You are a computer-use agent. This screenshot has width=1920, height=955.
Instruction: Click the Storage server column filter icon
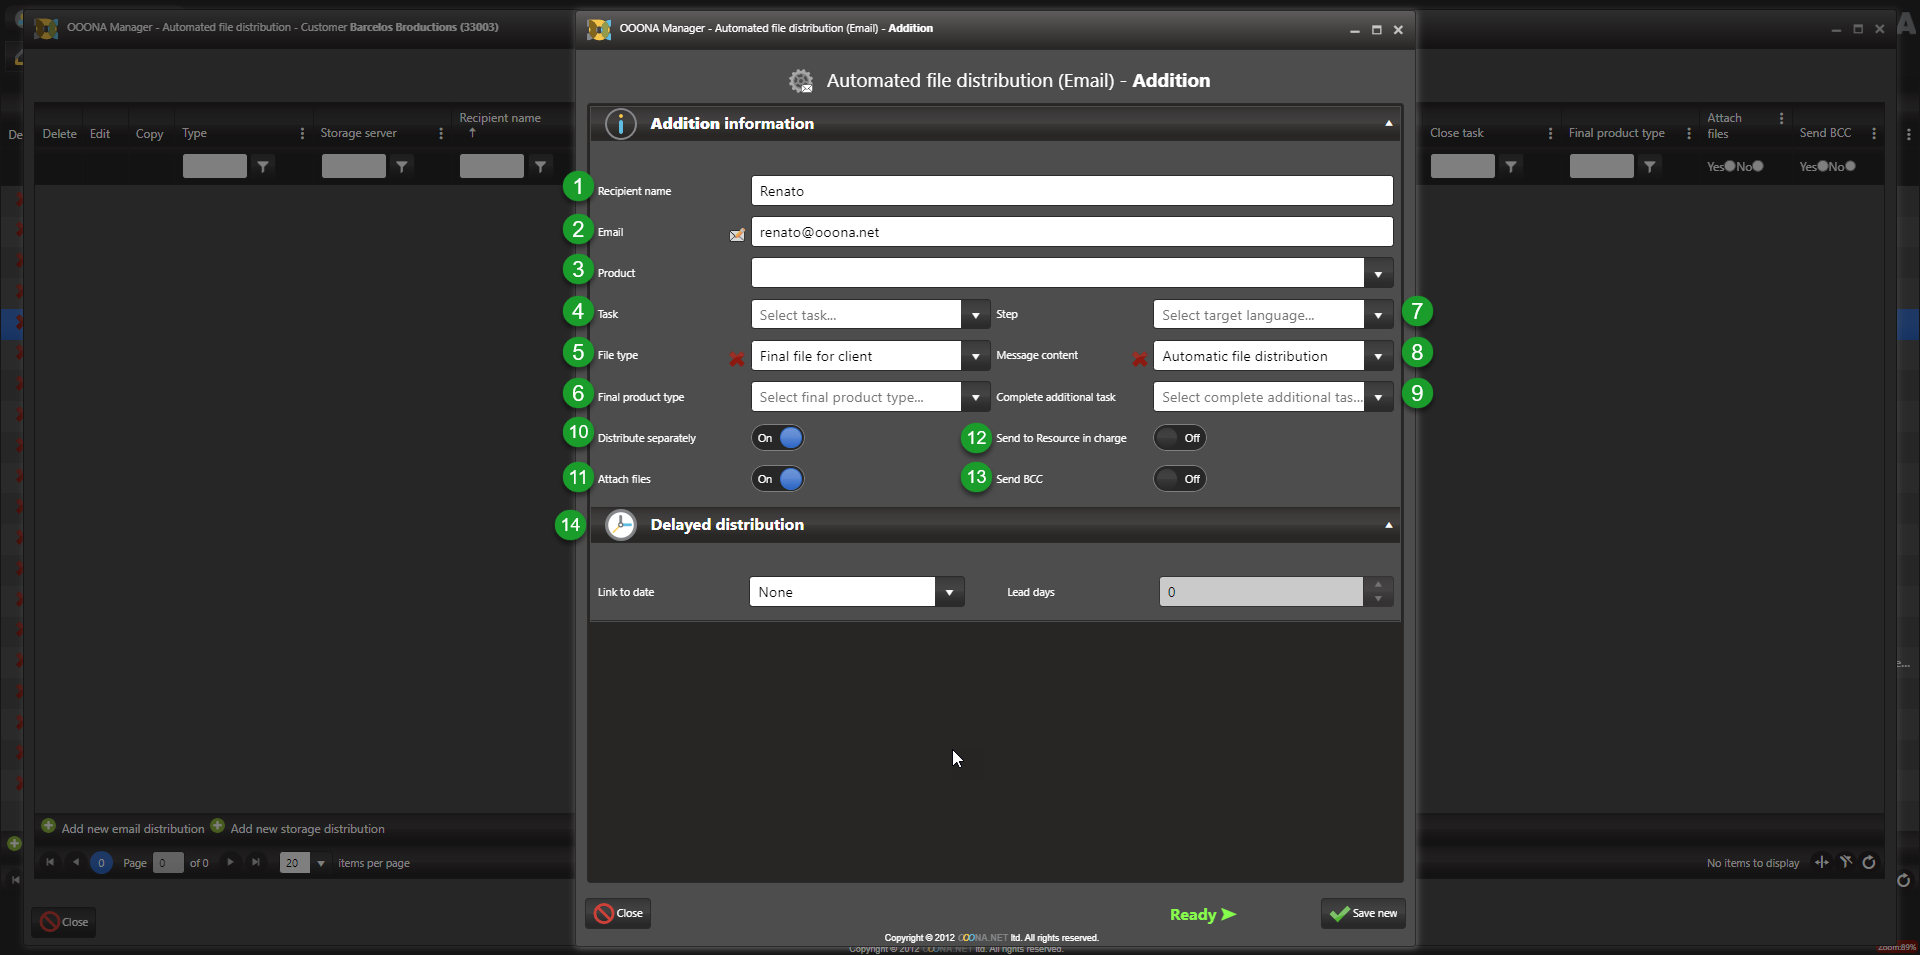click(x=402, y=167)
